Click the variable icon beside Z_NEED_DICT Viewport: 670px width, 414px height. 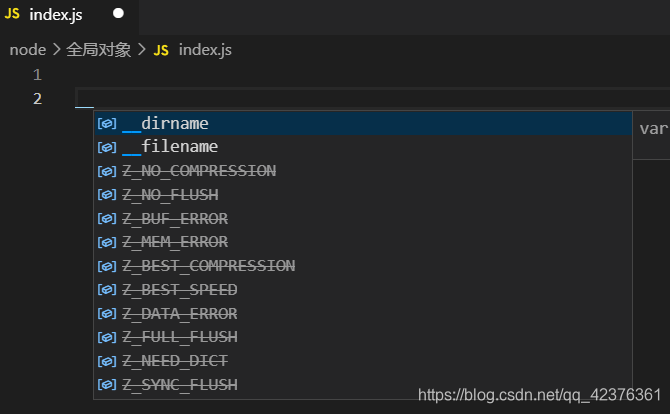[107, 361]
